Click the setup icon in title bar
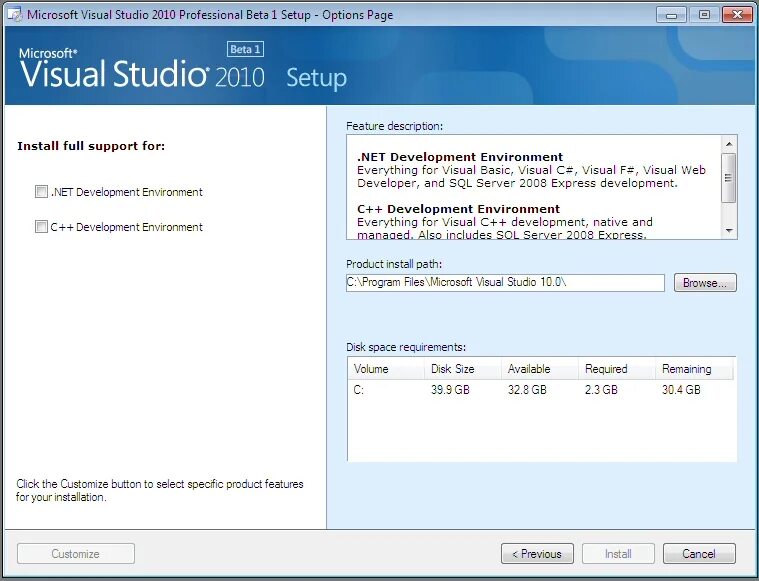 (15, 15)
